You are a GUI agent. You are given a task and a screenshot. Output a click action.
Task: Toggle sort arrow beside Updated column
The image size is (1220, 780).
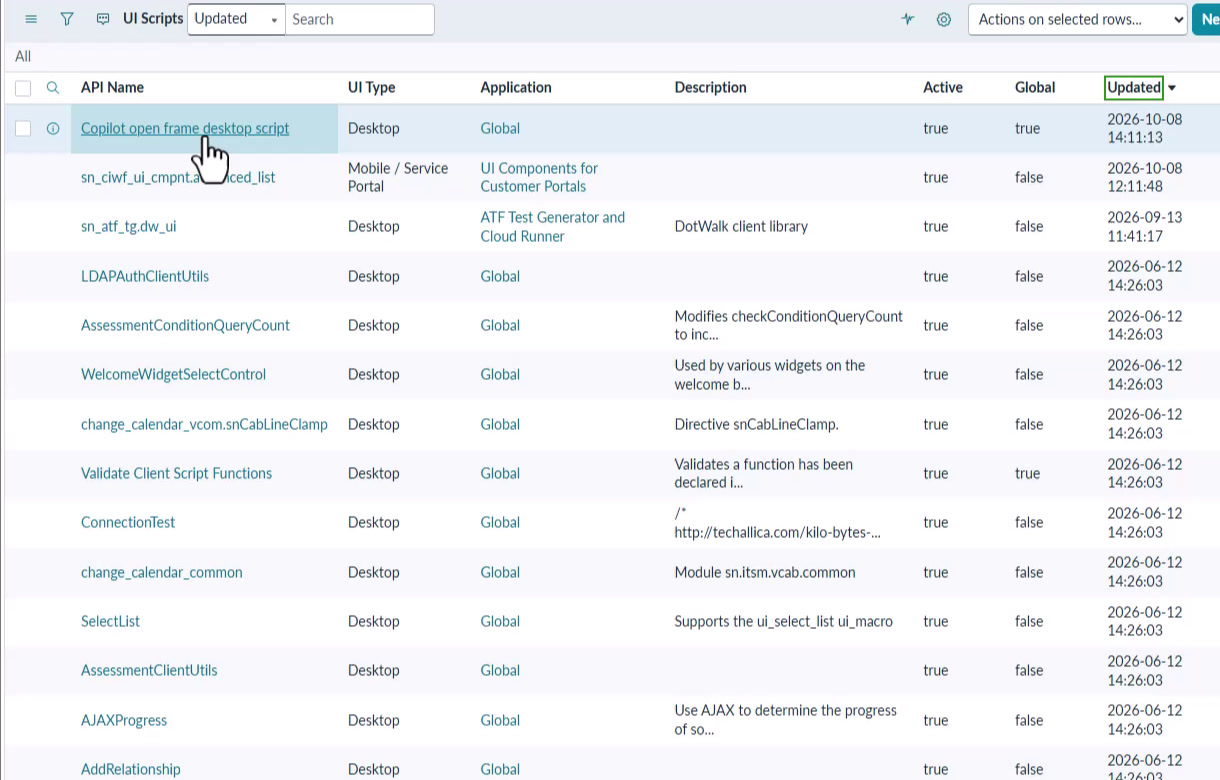tap(1172, 88)
